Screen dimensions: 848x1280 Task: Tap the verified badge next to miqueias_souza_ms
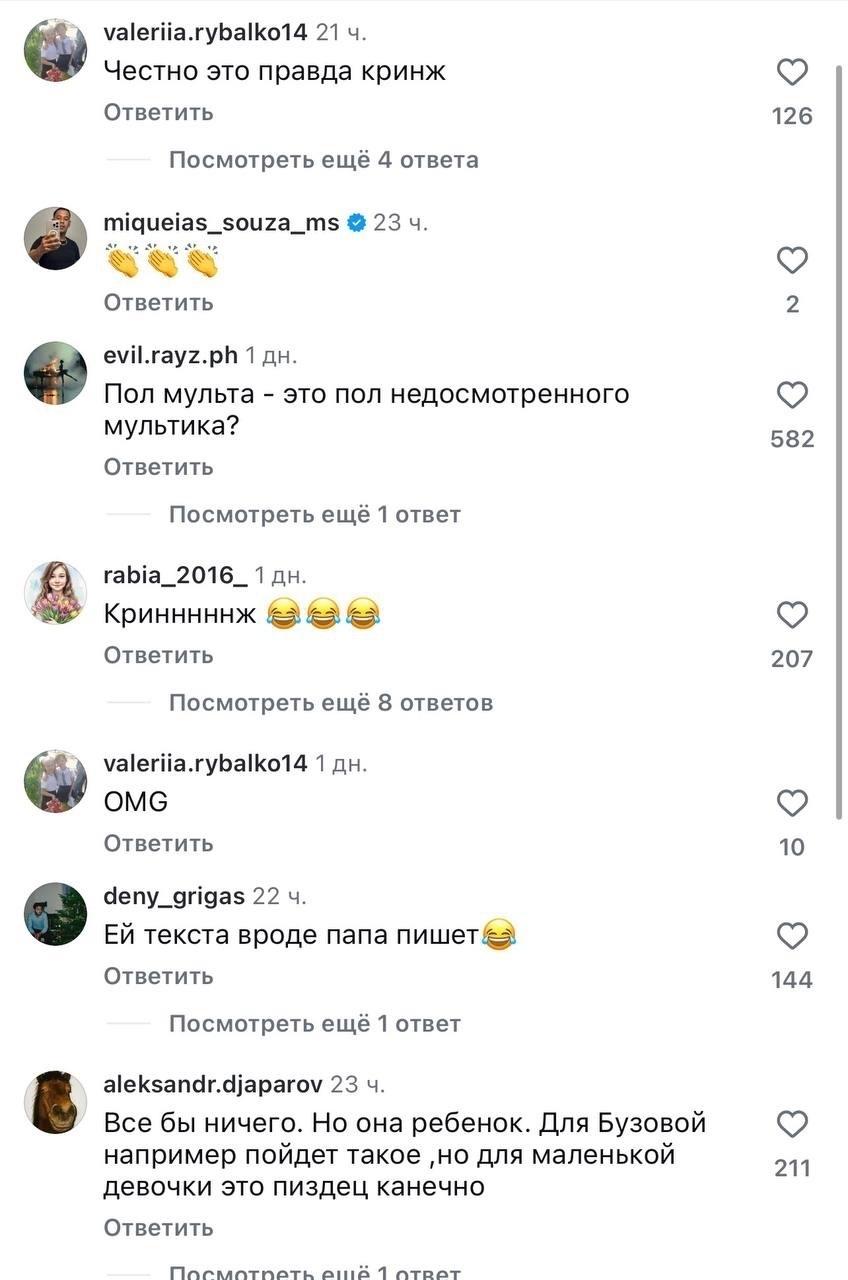pos(356,223)
